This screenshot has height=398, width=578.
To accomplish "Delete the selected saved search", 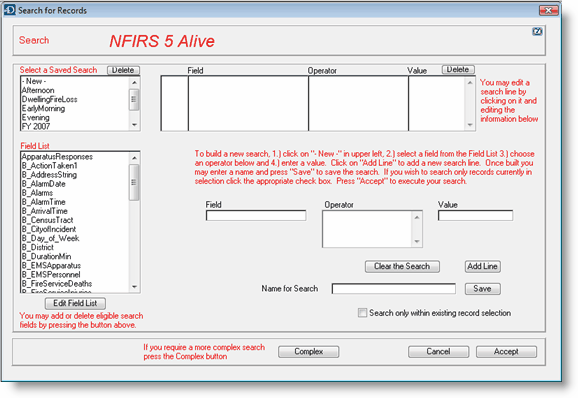I will 123,70.
